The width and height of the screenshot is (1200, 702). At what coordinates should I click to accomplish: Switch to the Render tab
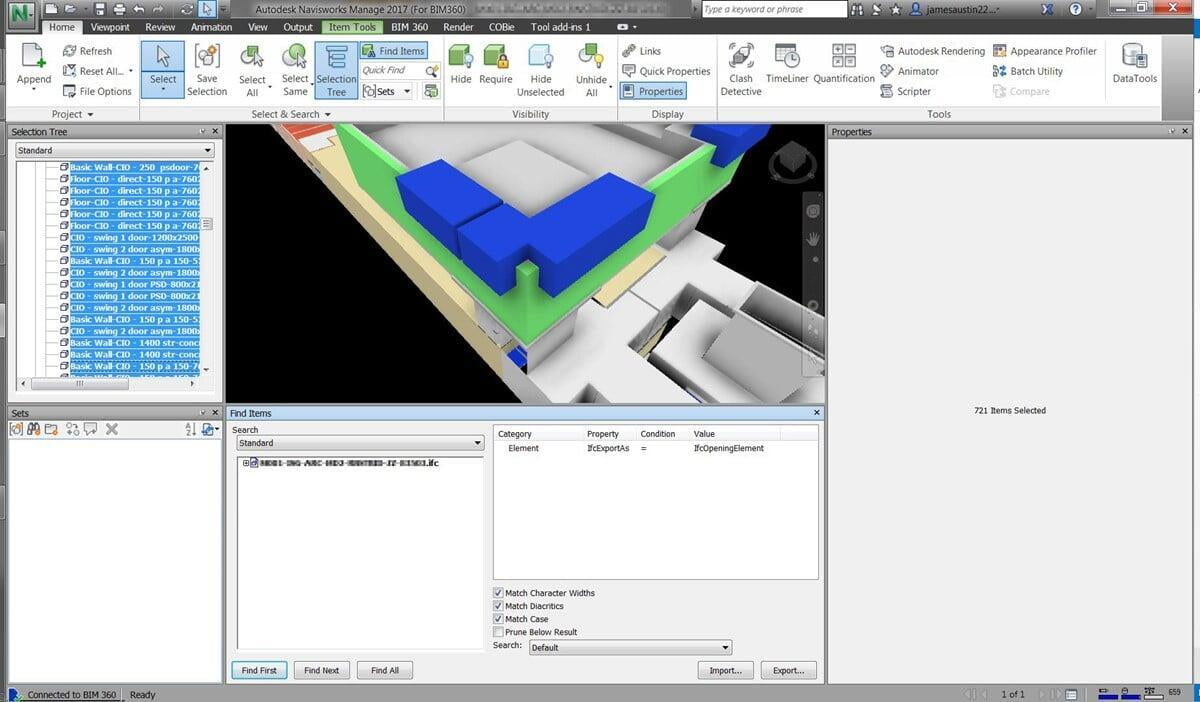[x=458, y=27]
